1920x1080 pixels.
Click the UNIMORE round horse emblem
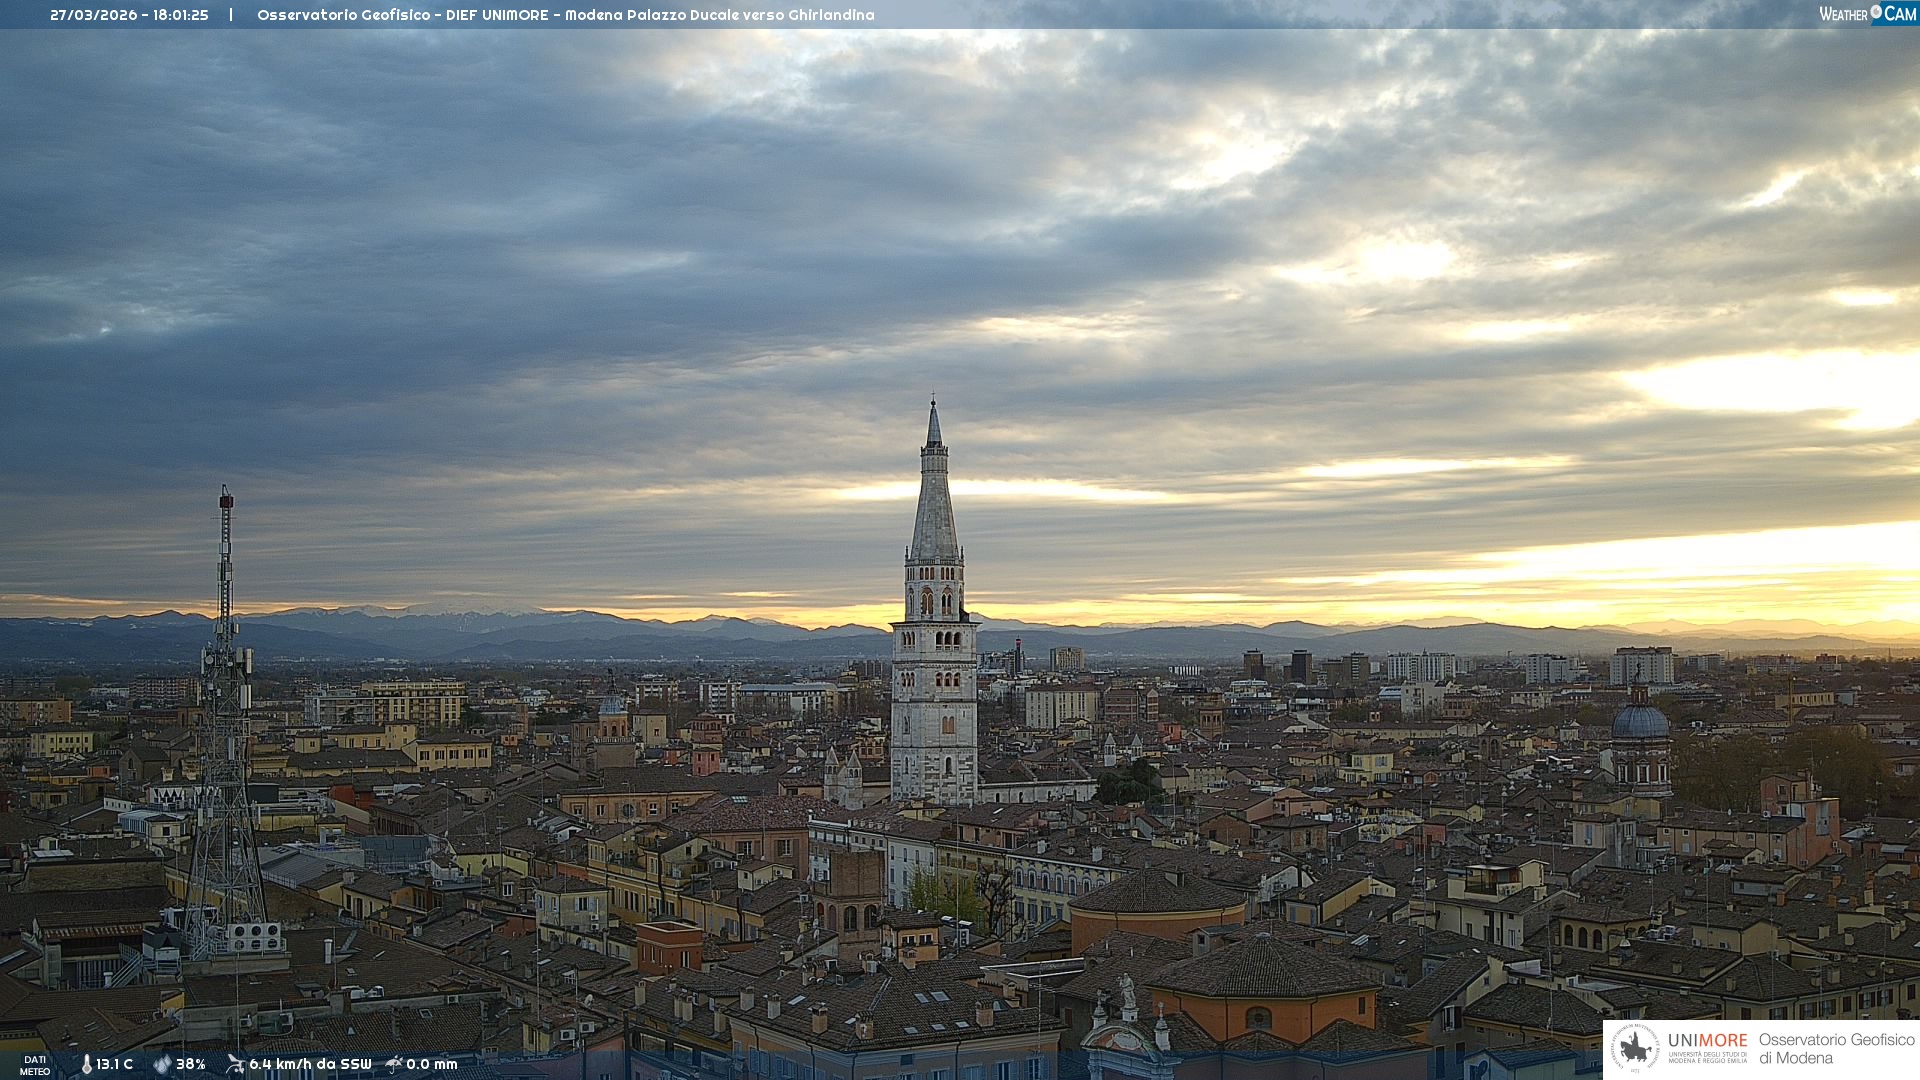[x=1635, y=1048]
